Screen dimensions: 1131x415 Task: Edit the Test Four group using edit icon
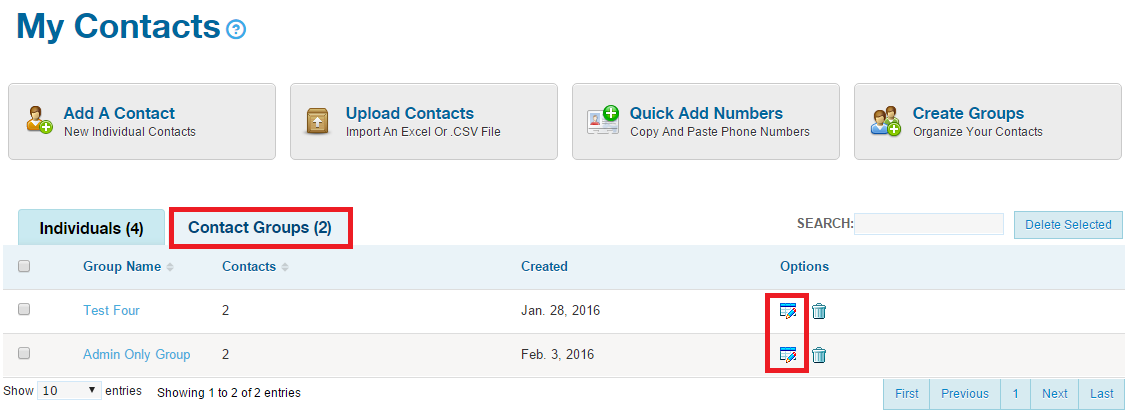point(788,311)
